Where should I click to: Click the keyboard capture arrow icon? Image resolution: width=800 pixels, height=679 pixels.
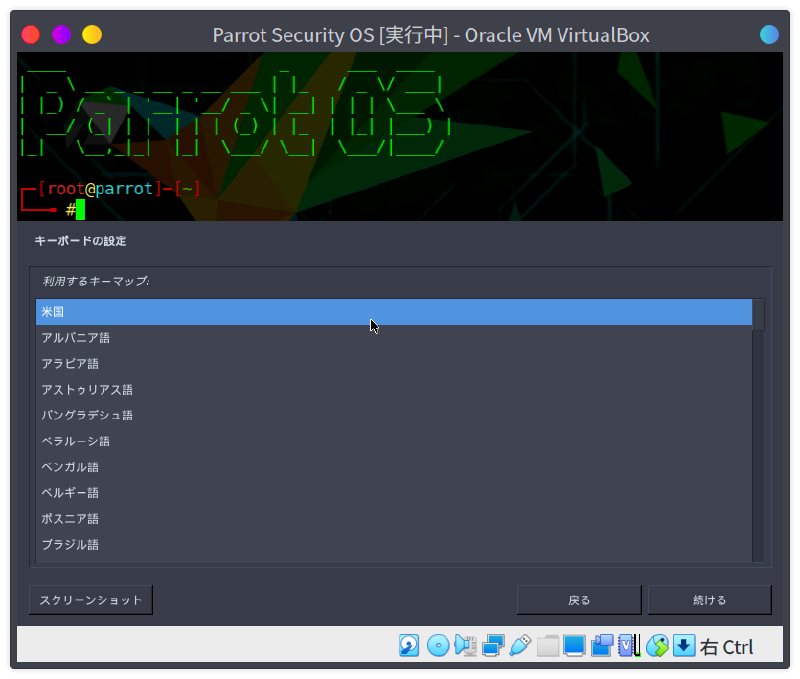(684, 646)
